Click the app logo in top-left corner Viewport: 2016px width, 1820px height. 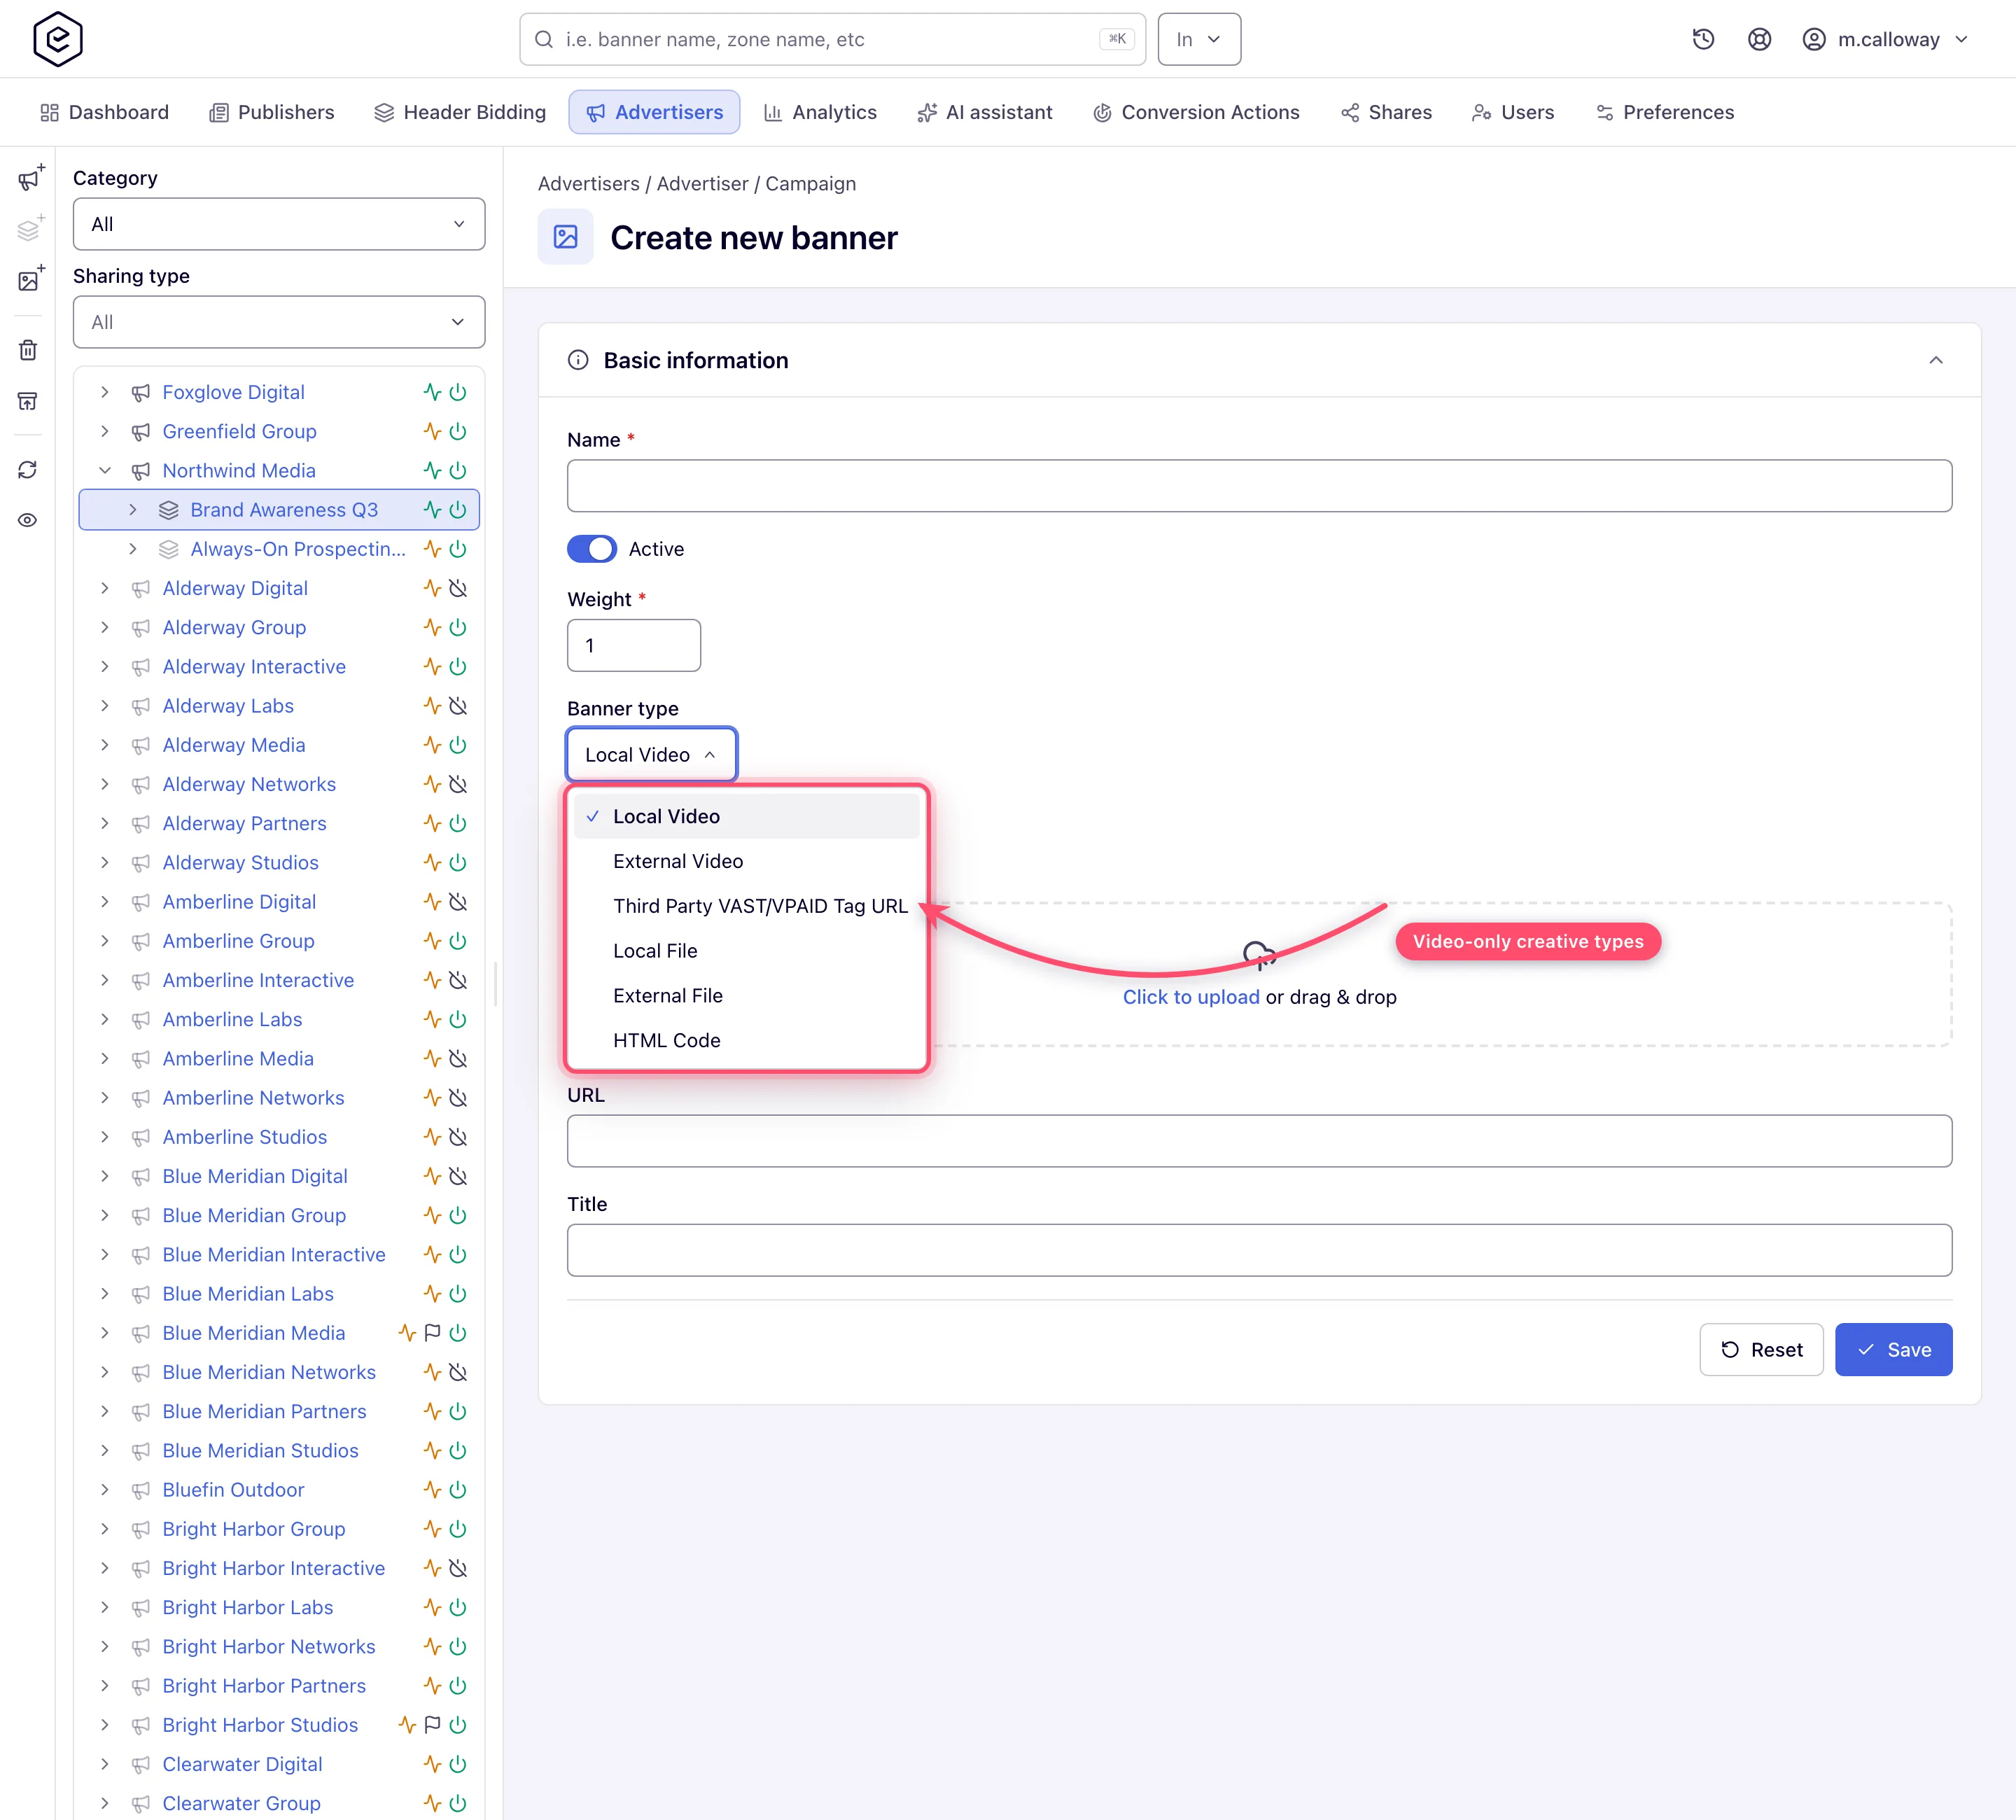point(58,39)
